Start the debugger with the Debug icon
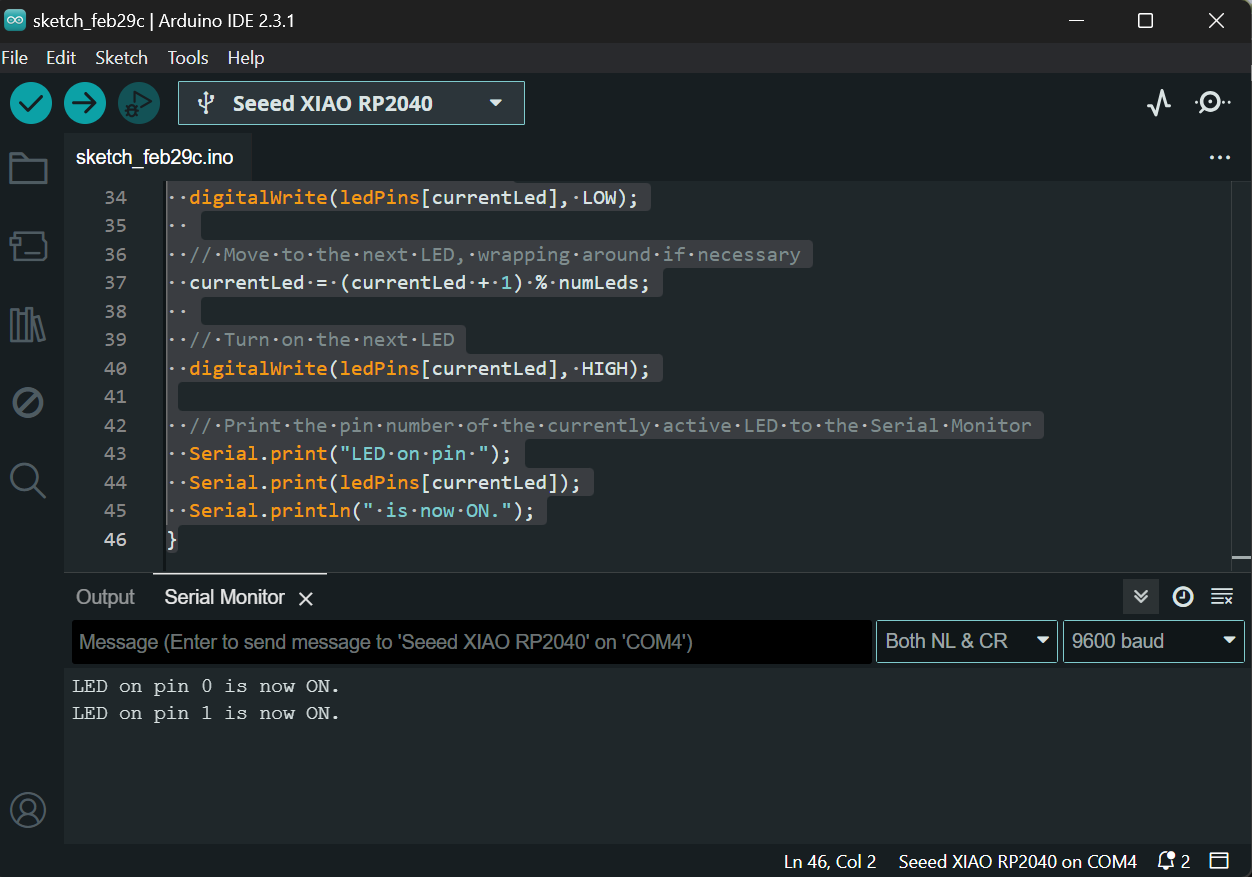This screenshot has width=1252, height=877. tap(139, 103)
